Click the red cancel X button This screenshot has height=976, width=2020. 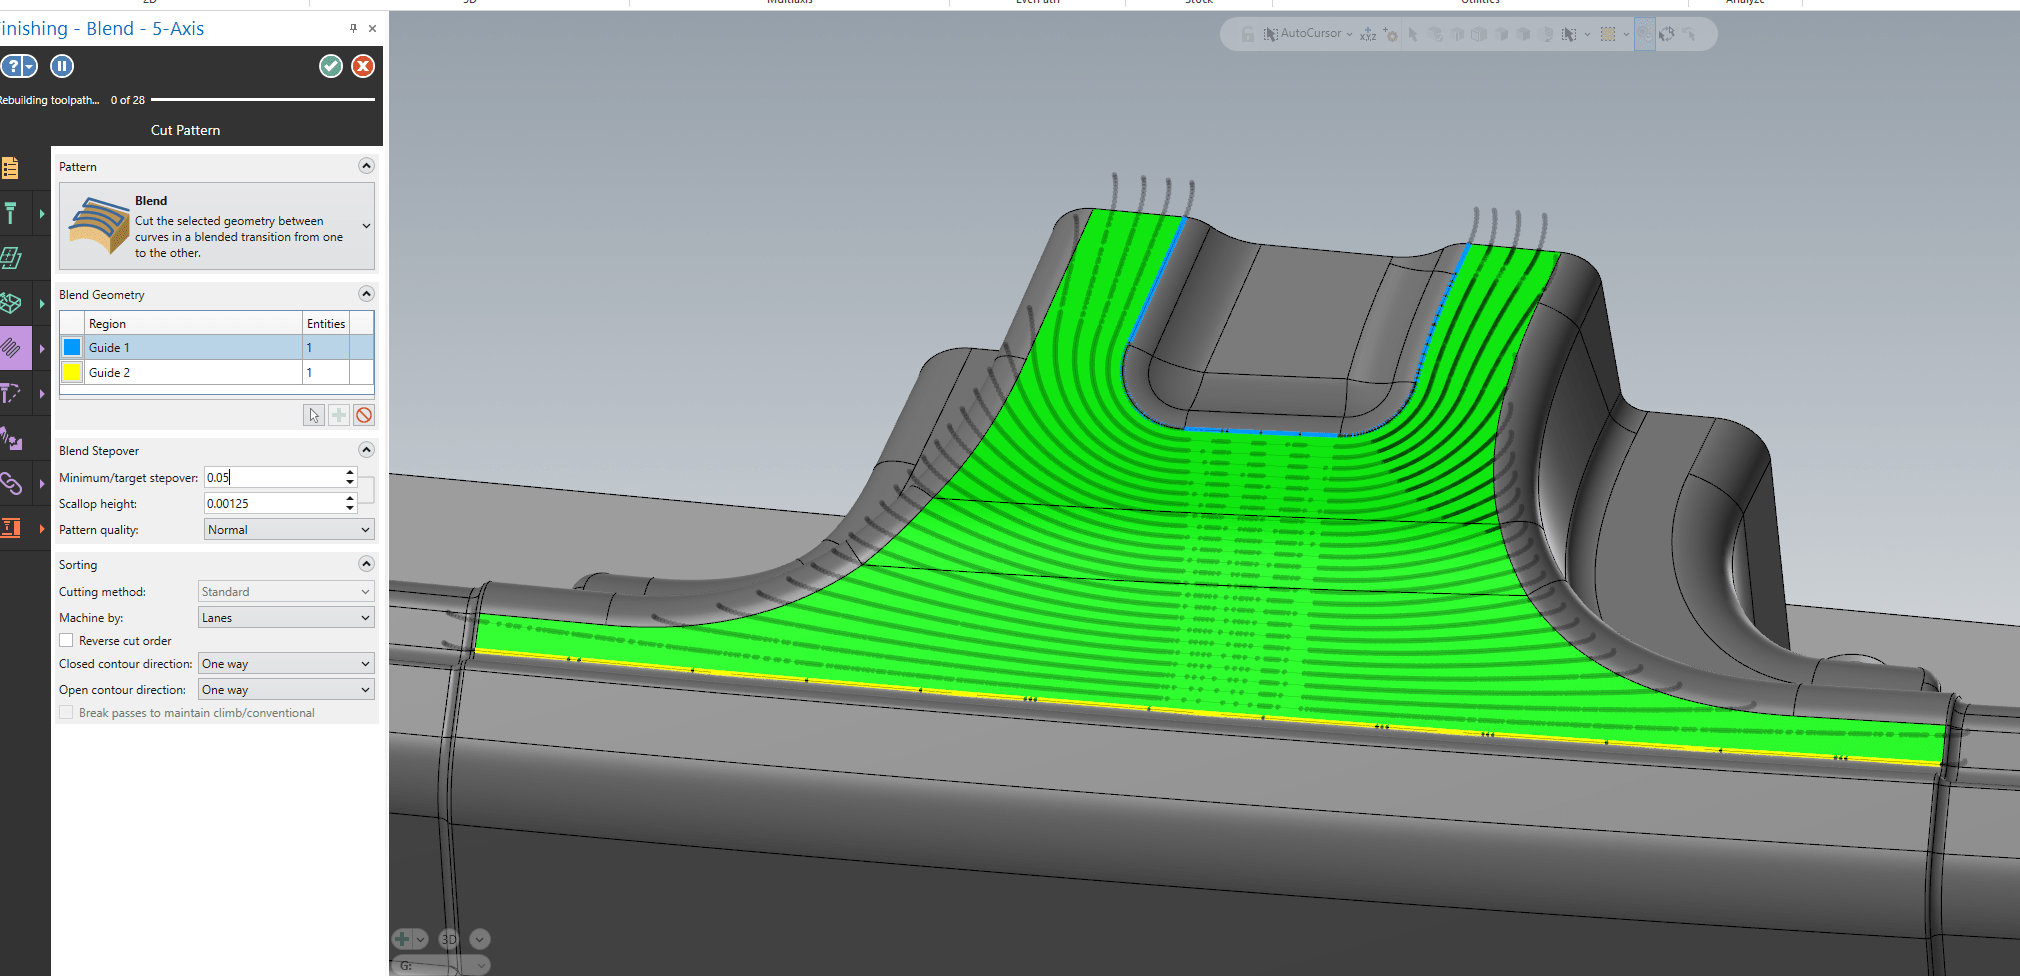363,66
